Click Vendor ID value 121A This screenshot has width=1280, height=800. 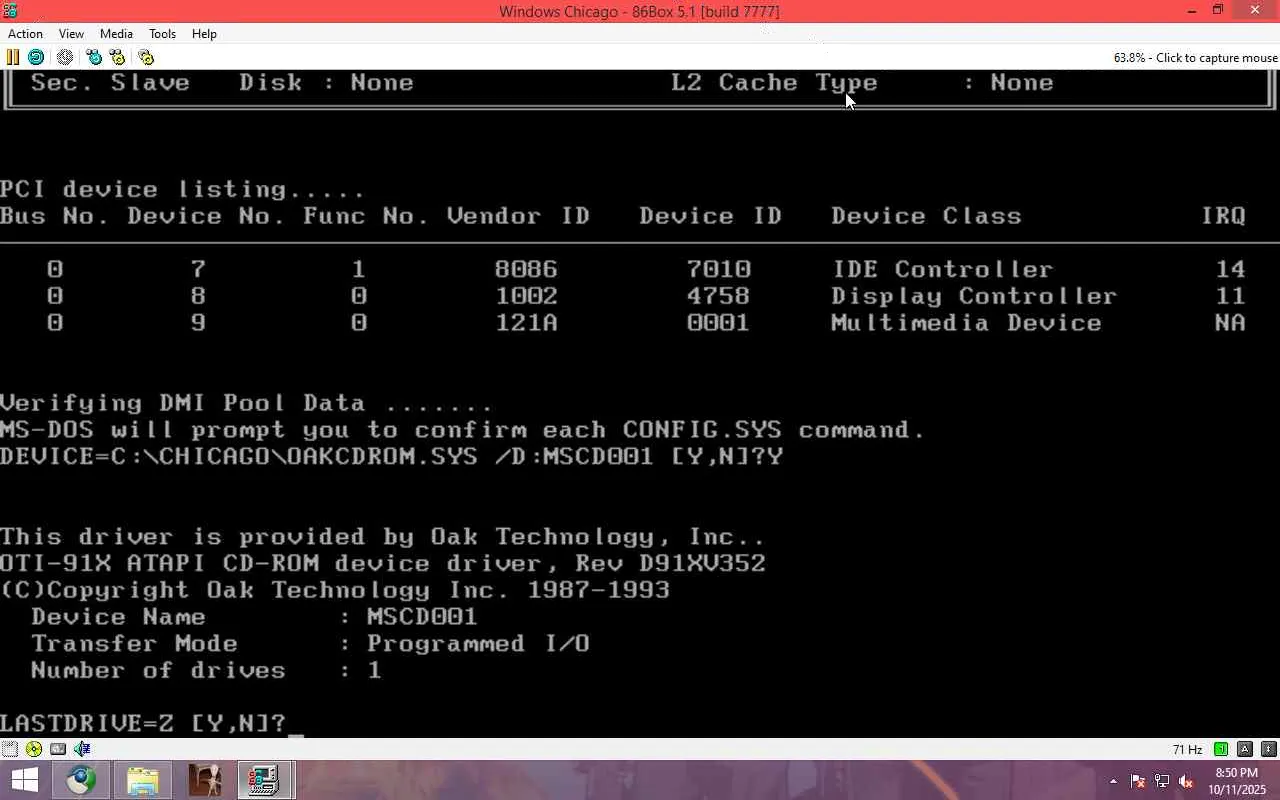pyautogui.click(x=526, y=323)
